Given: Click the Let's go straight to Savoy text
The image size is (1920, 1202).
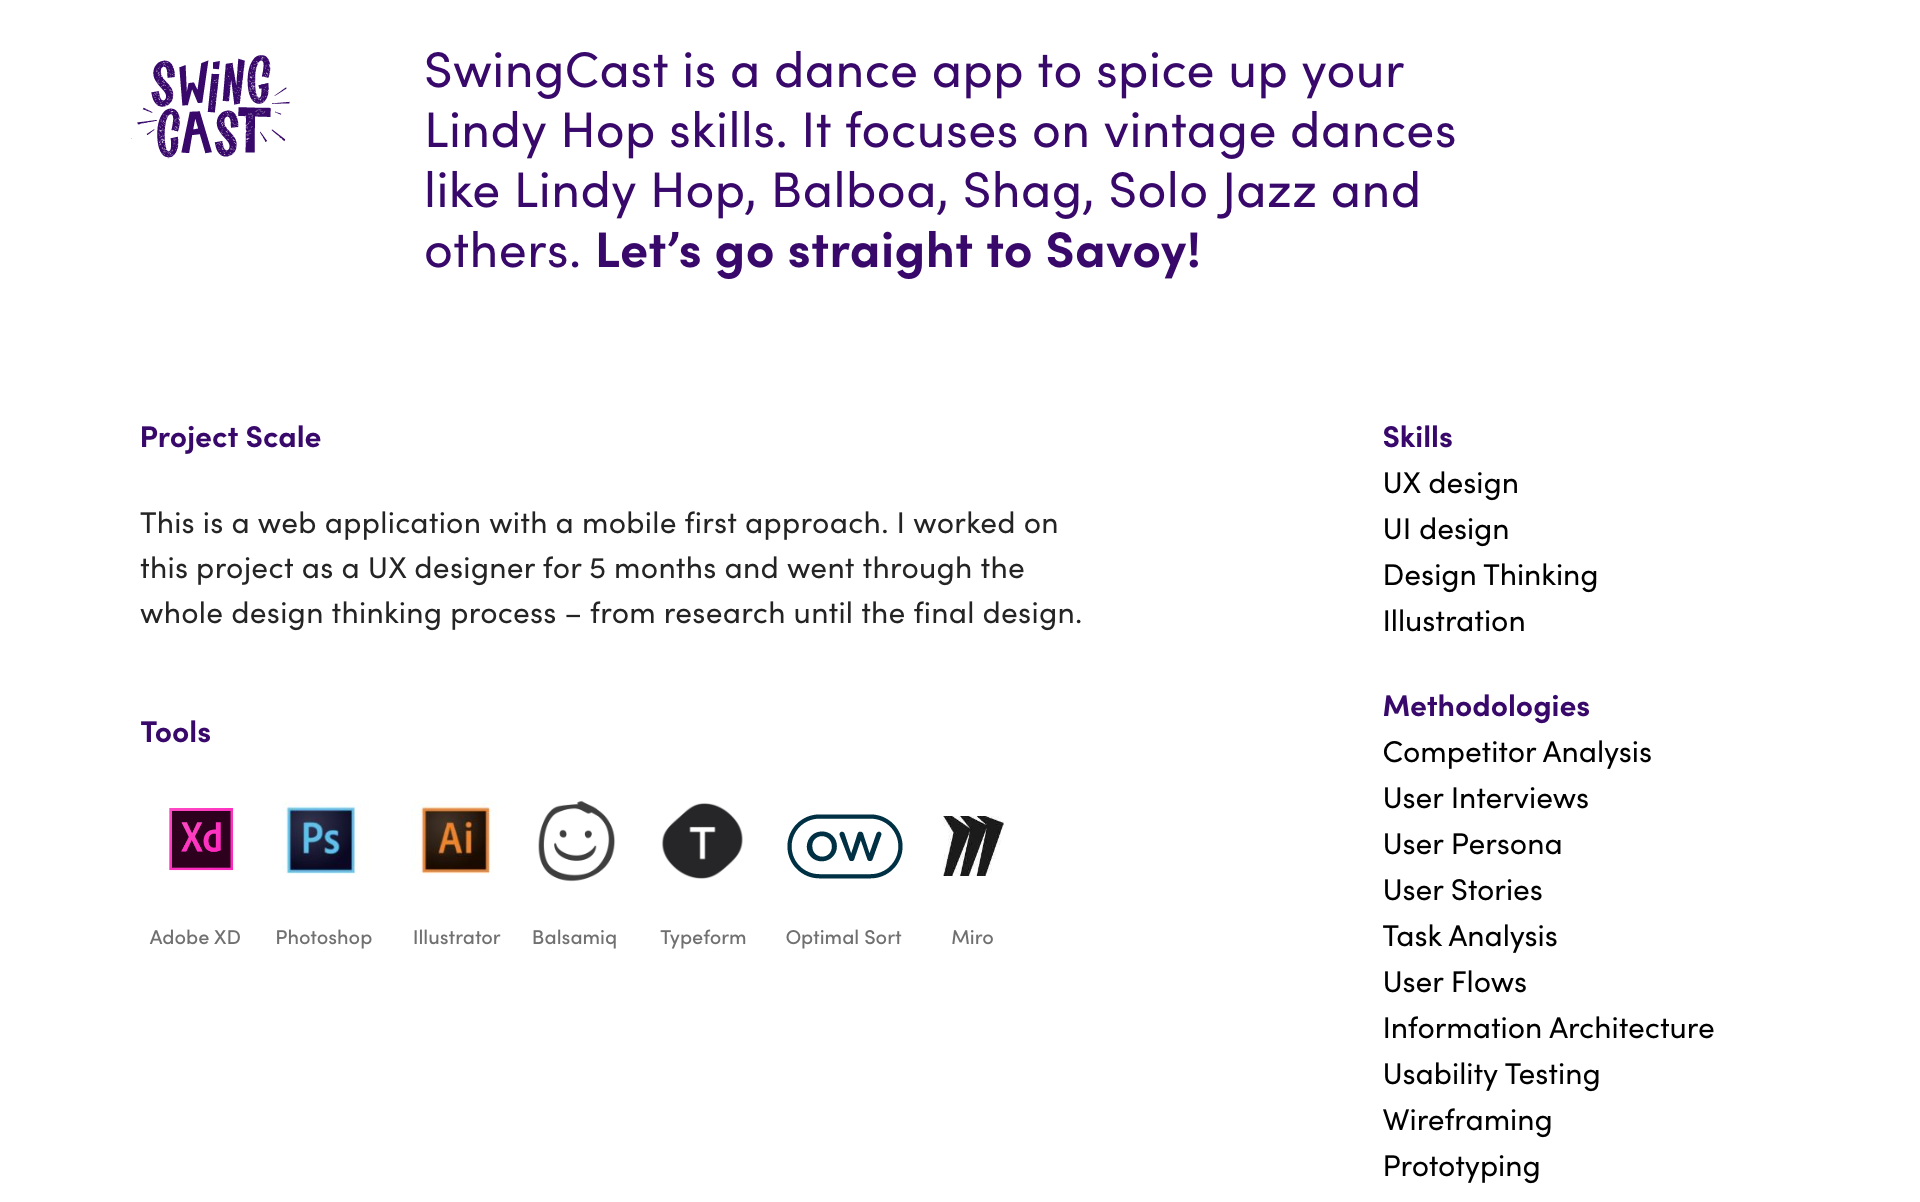Looking at the screenshot, I should click(x=897, y=251).
